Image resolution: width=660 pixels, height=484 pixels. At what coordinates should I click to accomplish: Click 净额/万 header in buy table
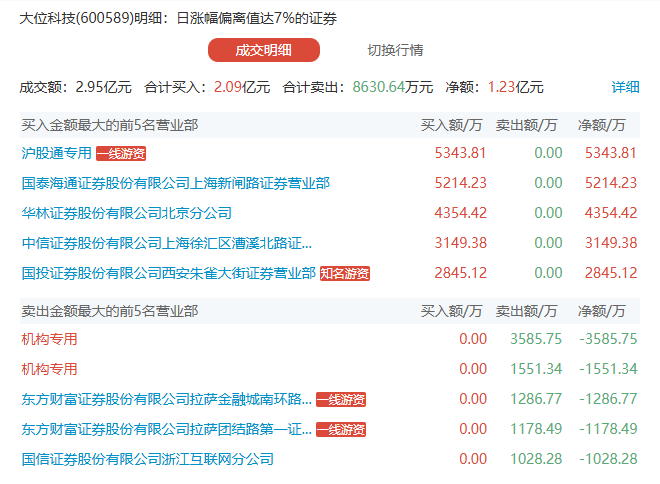[x=601, y=125]
